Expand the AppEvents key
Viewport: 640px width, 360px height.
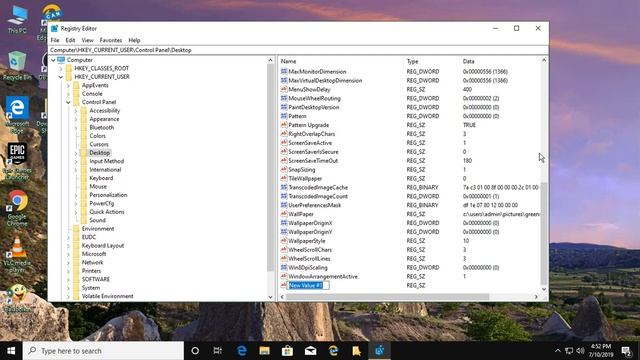tap(68, 85)
